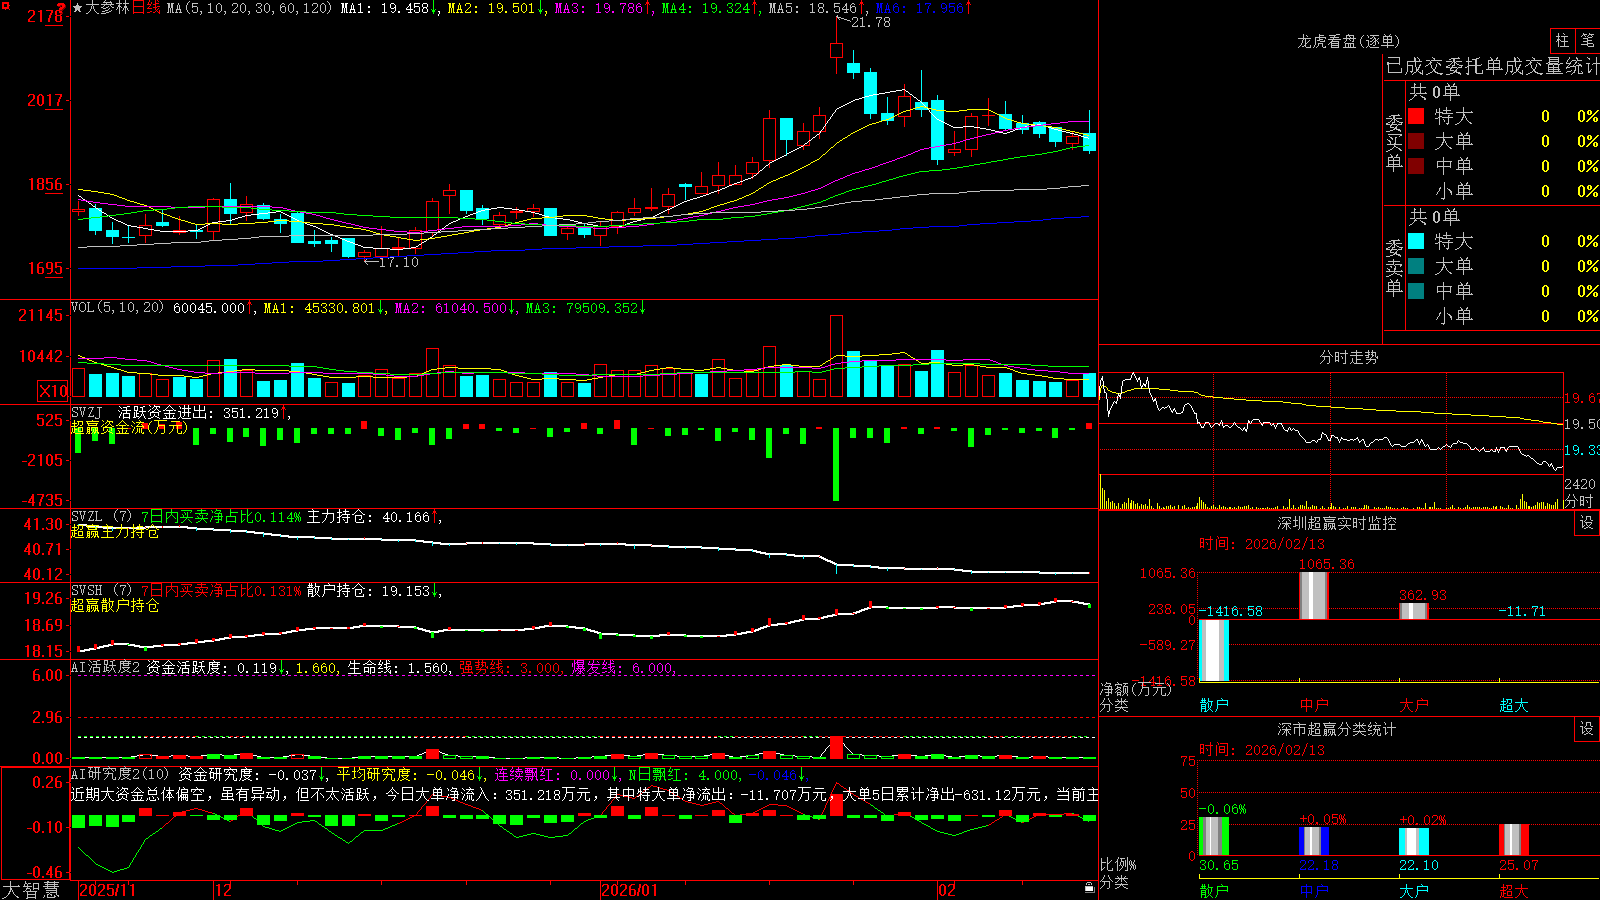The image size is (1600, 900).
Task: Switch to 笔 tick display mode
Action: 1587,40
